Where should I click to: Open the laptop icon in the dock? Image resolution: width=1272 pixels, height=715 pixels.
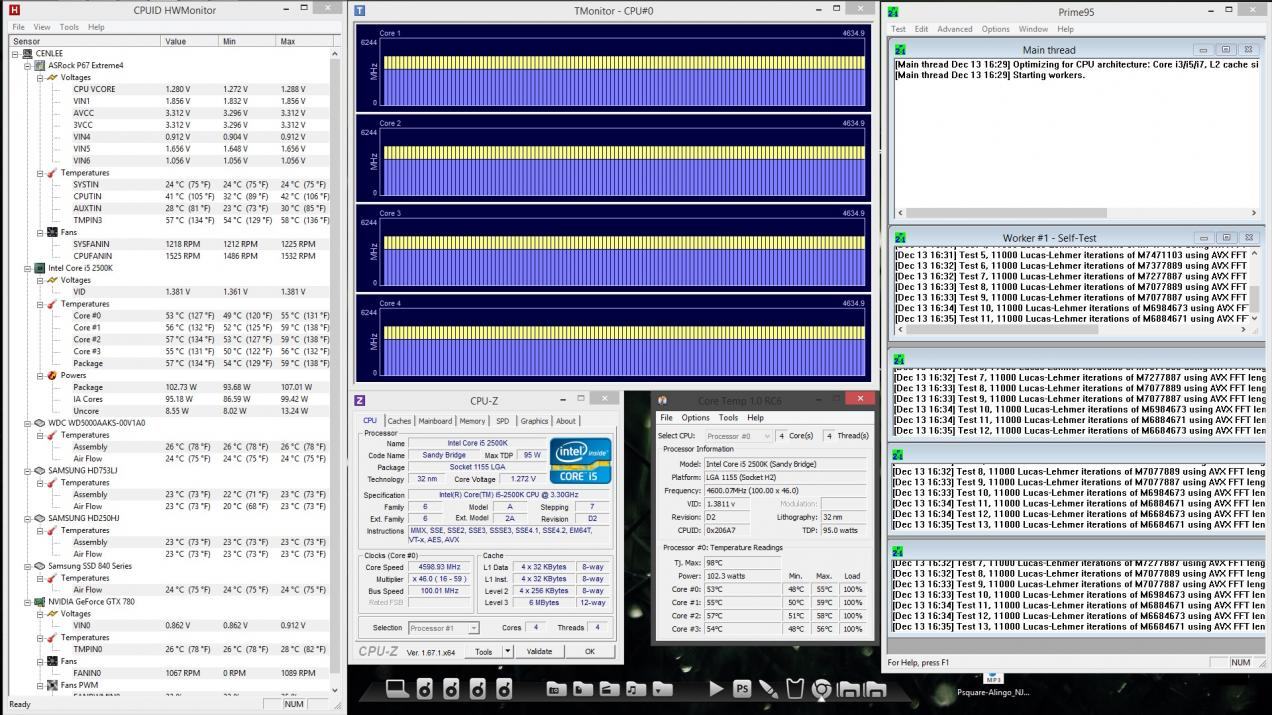398,688
